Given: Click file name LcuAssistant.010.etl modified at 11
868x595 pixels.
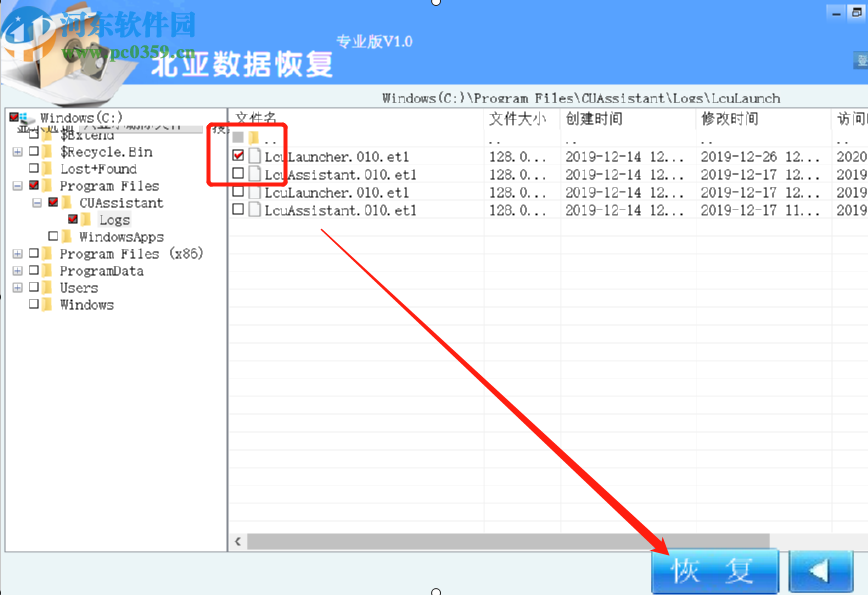Looking at the screenshot, I should click(x=340, y=210).
